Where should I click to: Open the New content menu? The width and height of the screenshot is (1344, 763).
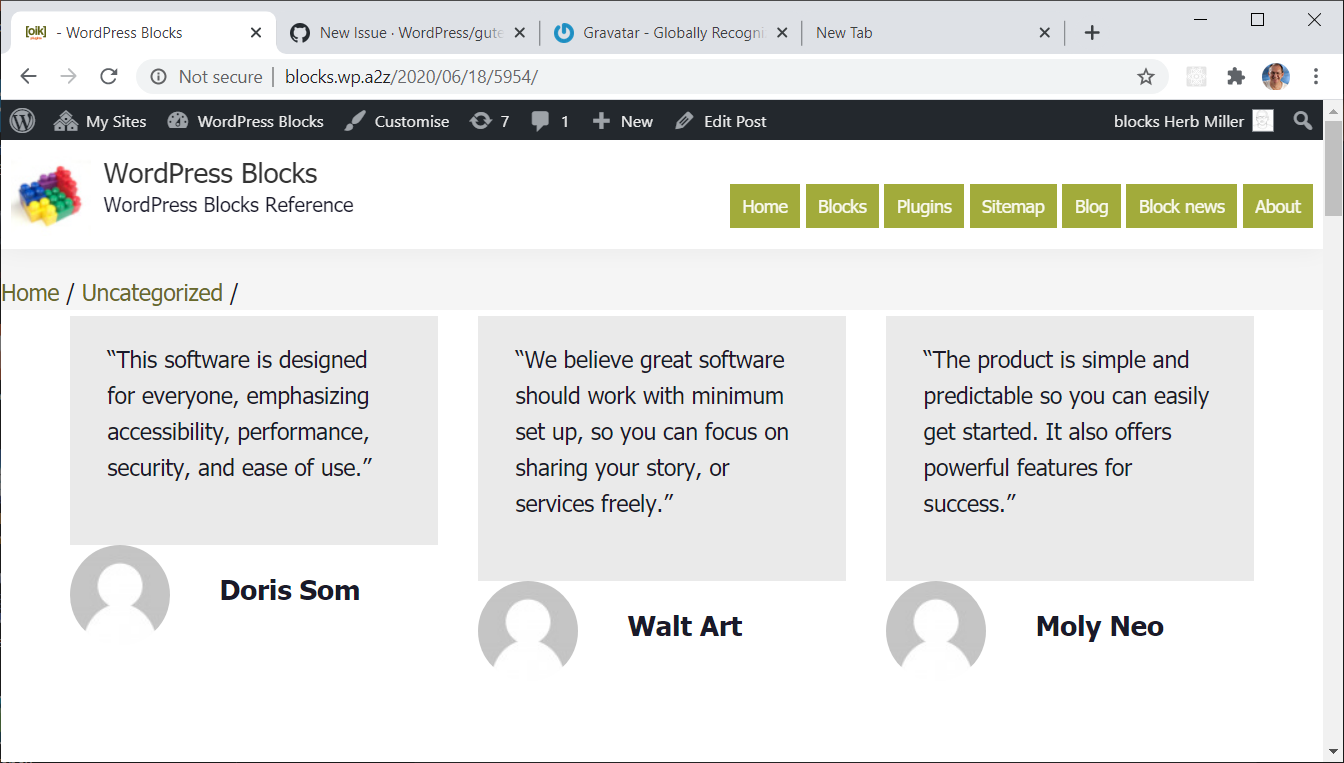622,121
